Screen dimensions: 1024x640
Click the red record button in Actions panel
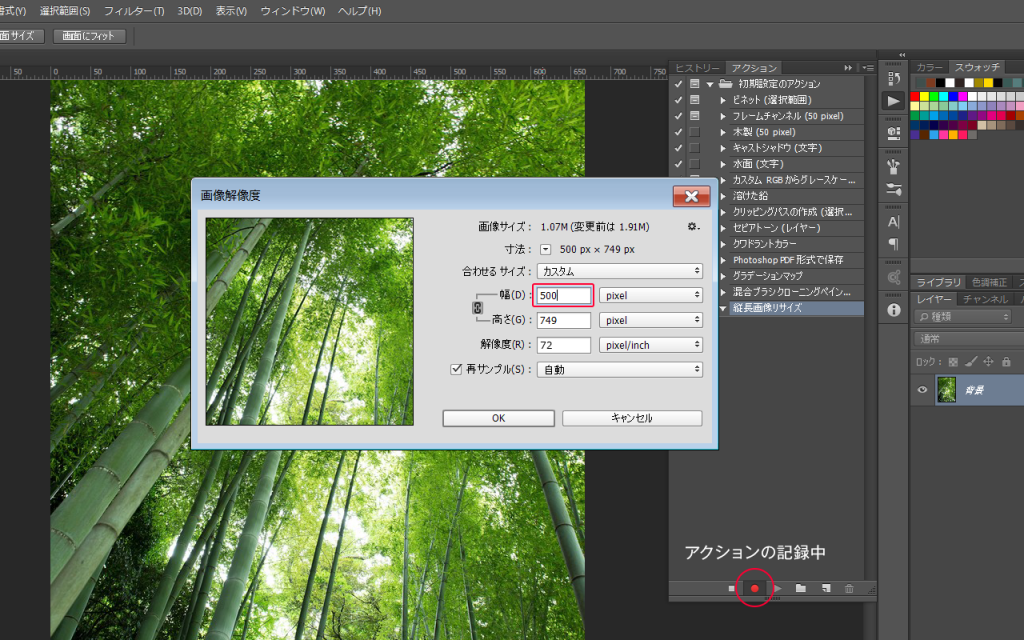coord(755,588)
